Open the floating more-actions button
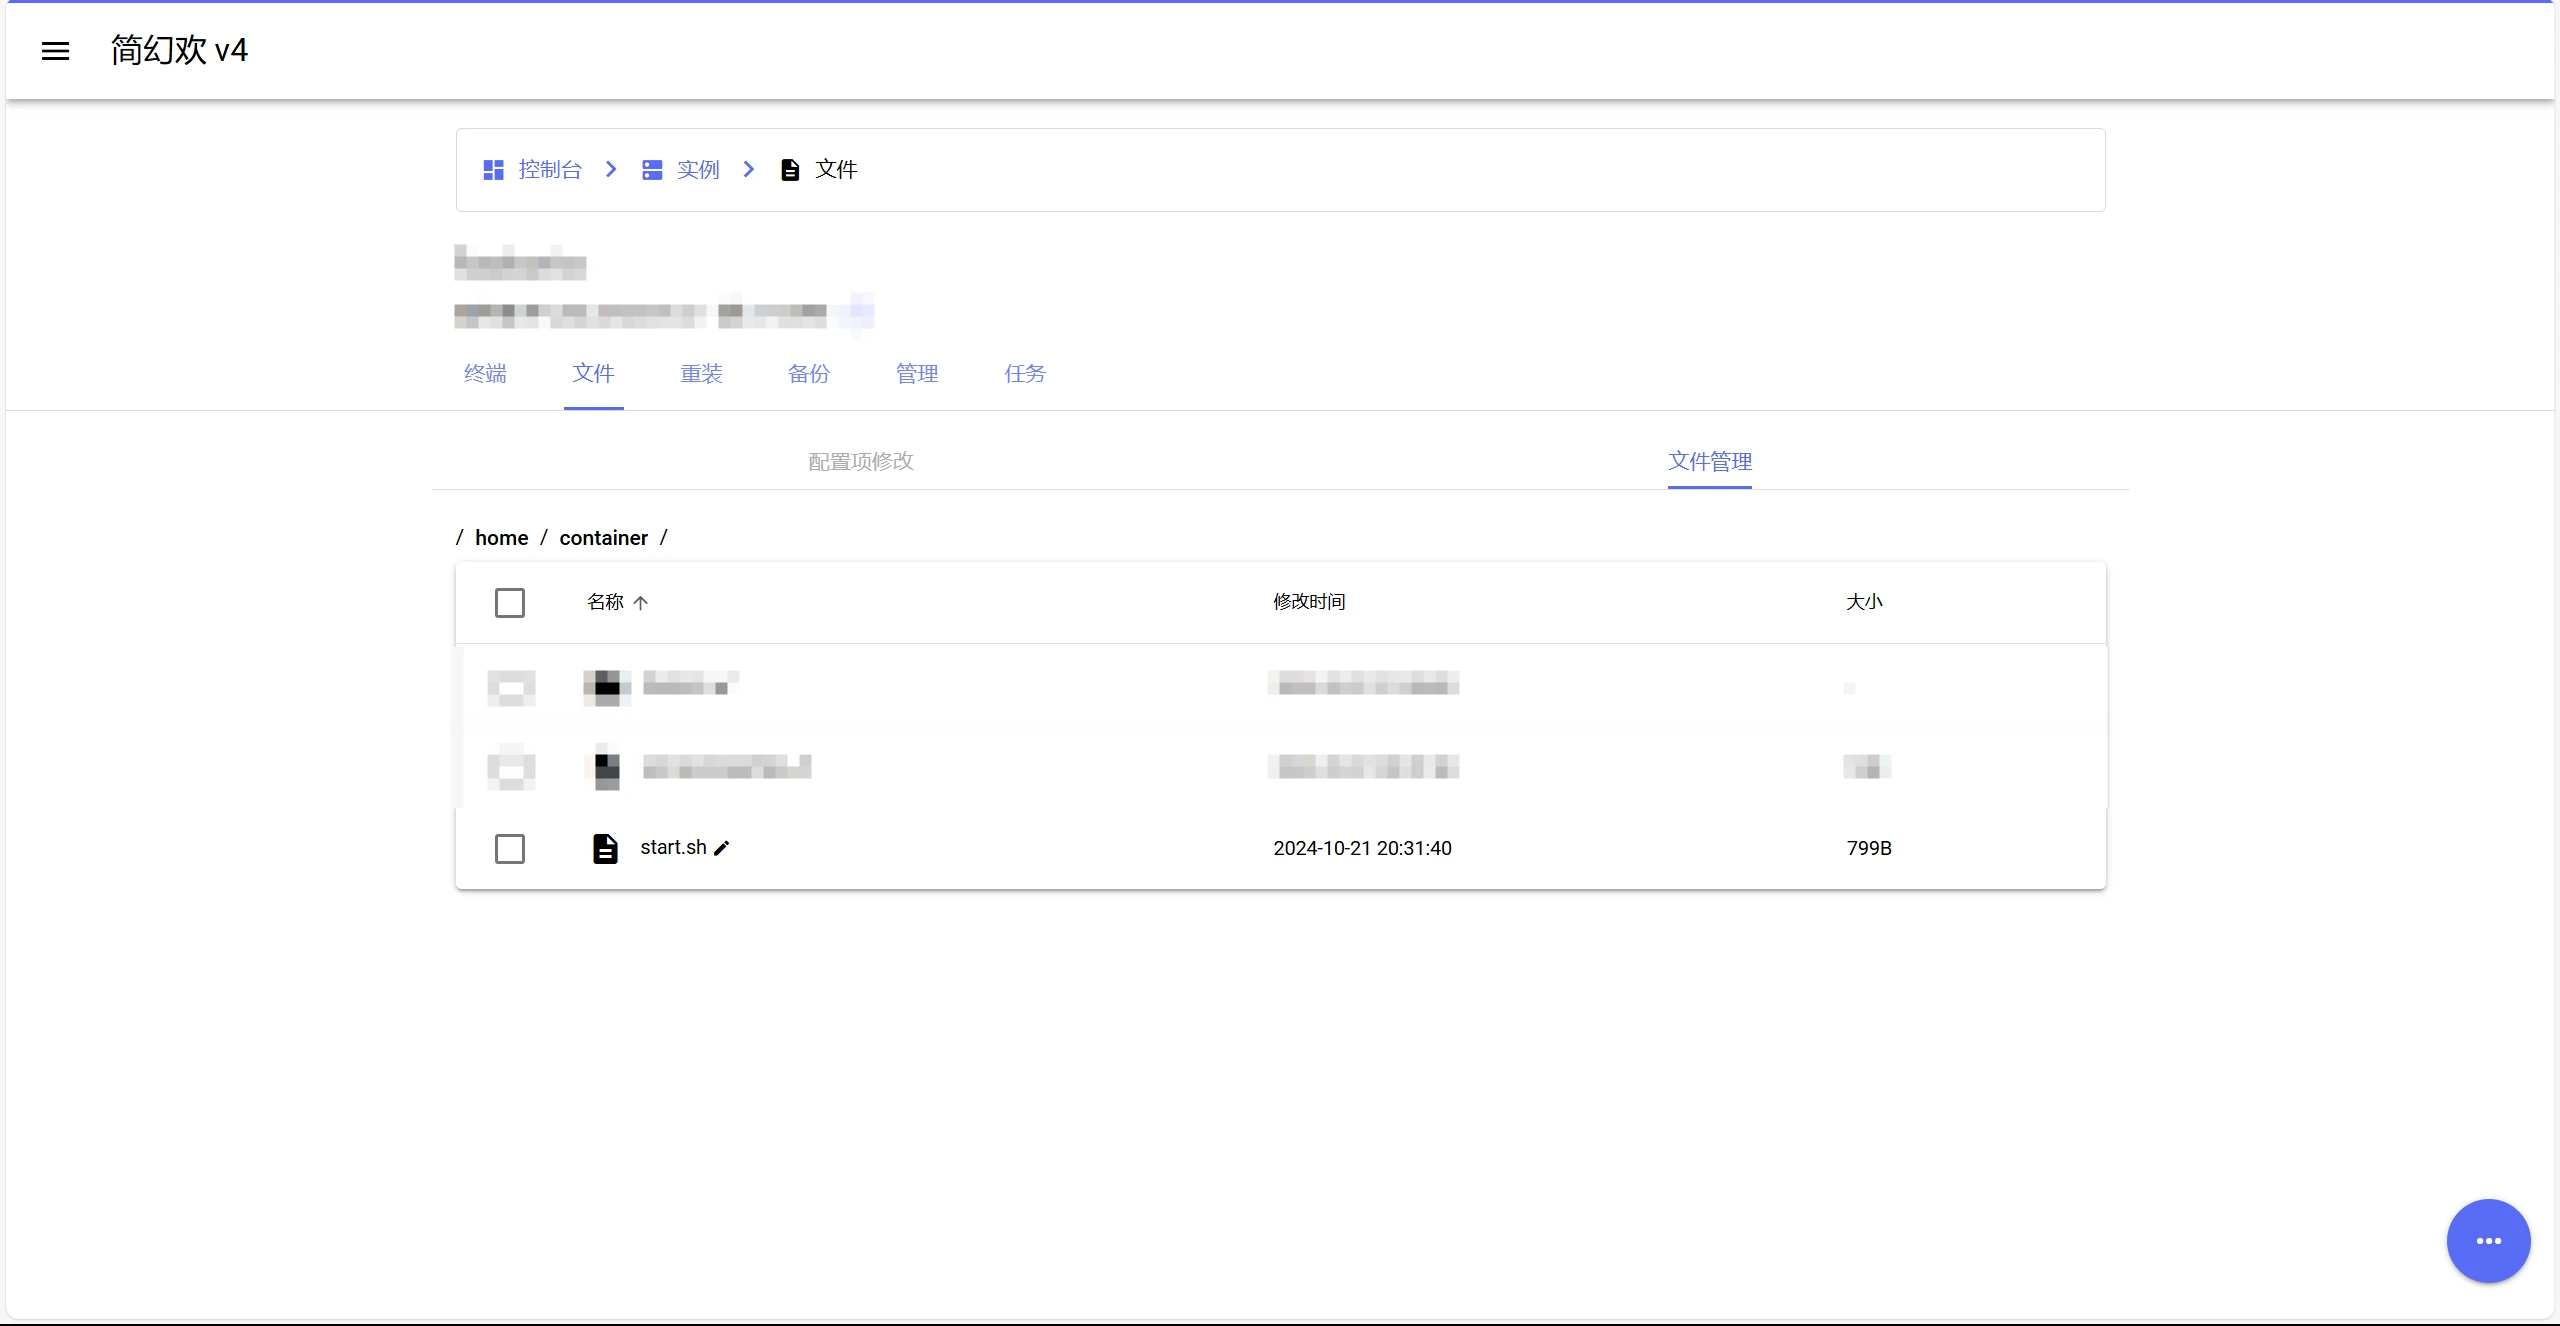 click(2487, 1240)
